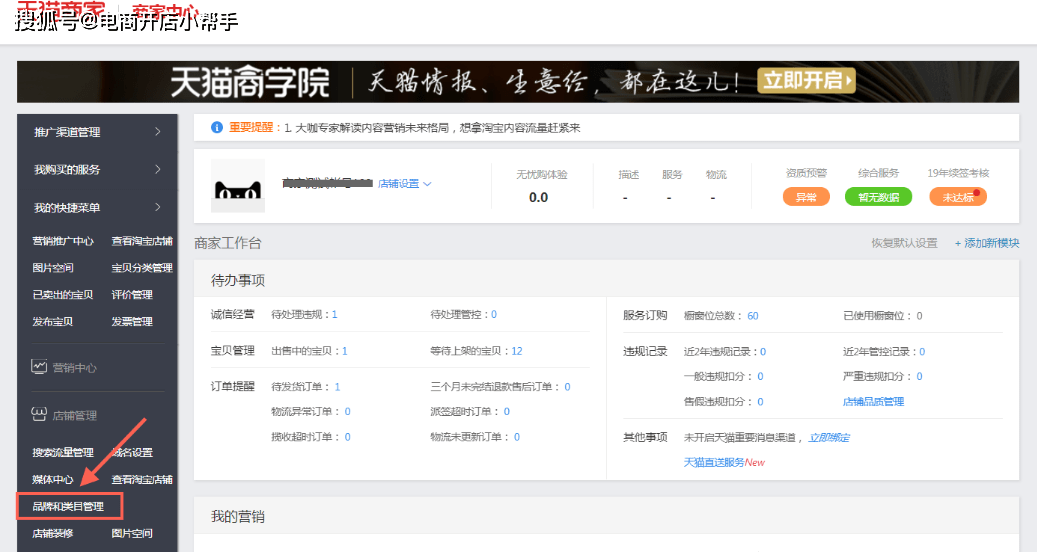
Task: Open the 物流未更新订单 count
Action: pyautogui.click(x=517, y=437)
